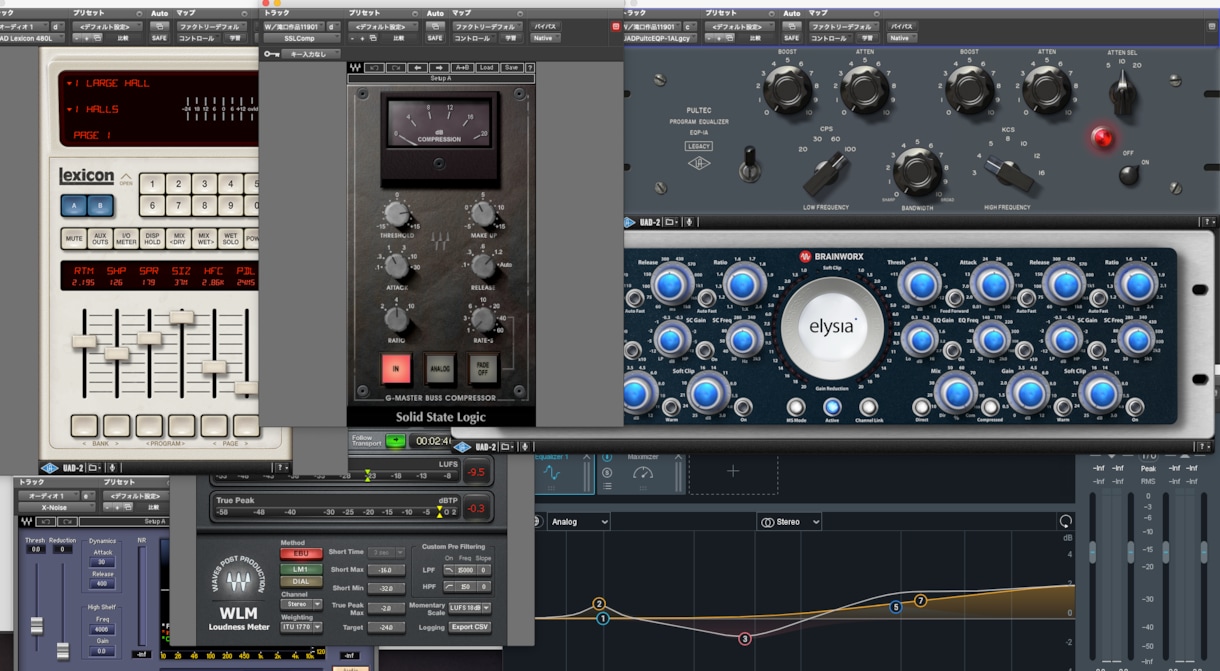Open the Momentary Scale LUFS 18dB dropdown

pyautogui.click(x=469, y=607)
